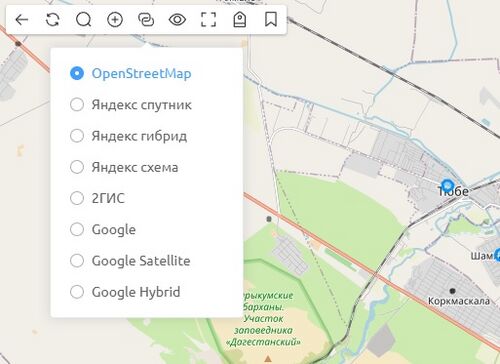Select the 2ГИС map option
This screenshot has height=364, width=500.
97,198
